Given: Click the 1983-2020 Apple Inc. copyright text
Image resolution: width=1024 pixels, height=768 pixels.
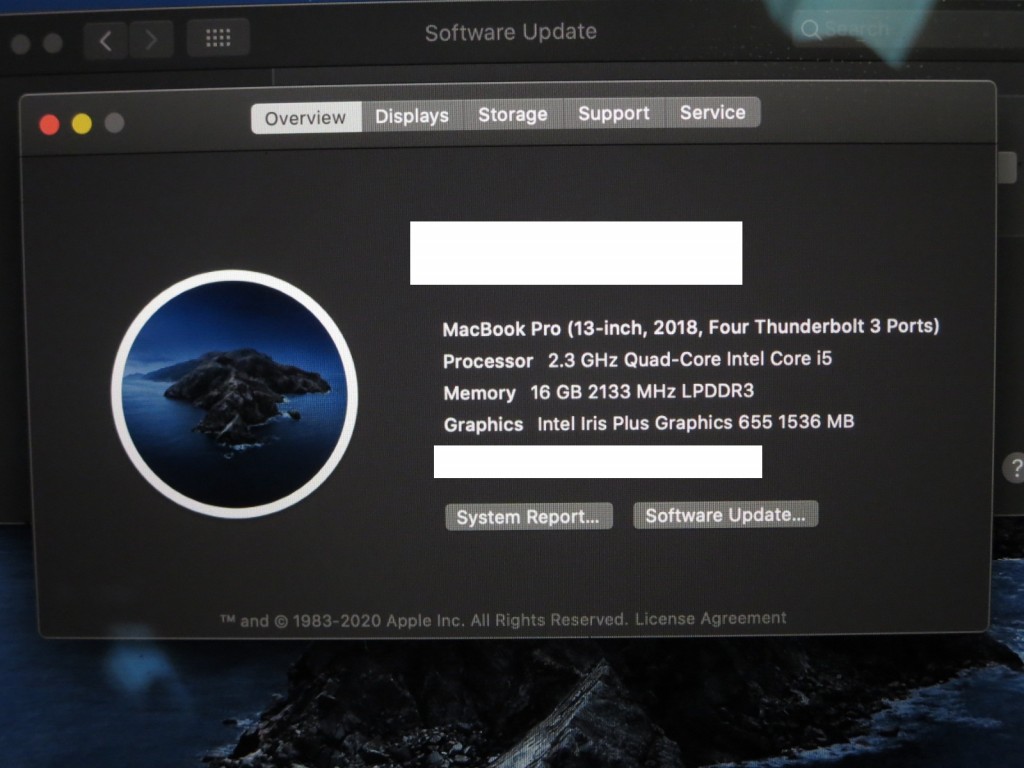Looking at the screenshot, I should 423,620.
